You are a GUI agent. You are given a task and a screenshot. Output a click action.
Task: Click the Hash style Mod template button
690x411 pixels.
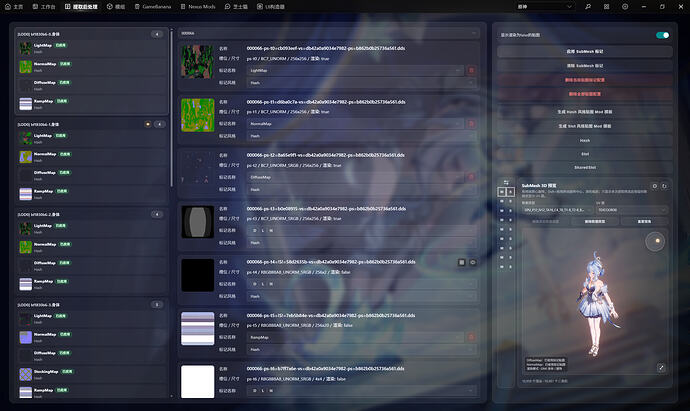585,112
